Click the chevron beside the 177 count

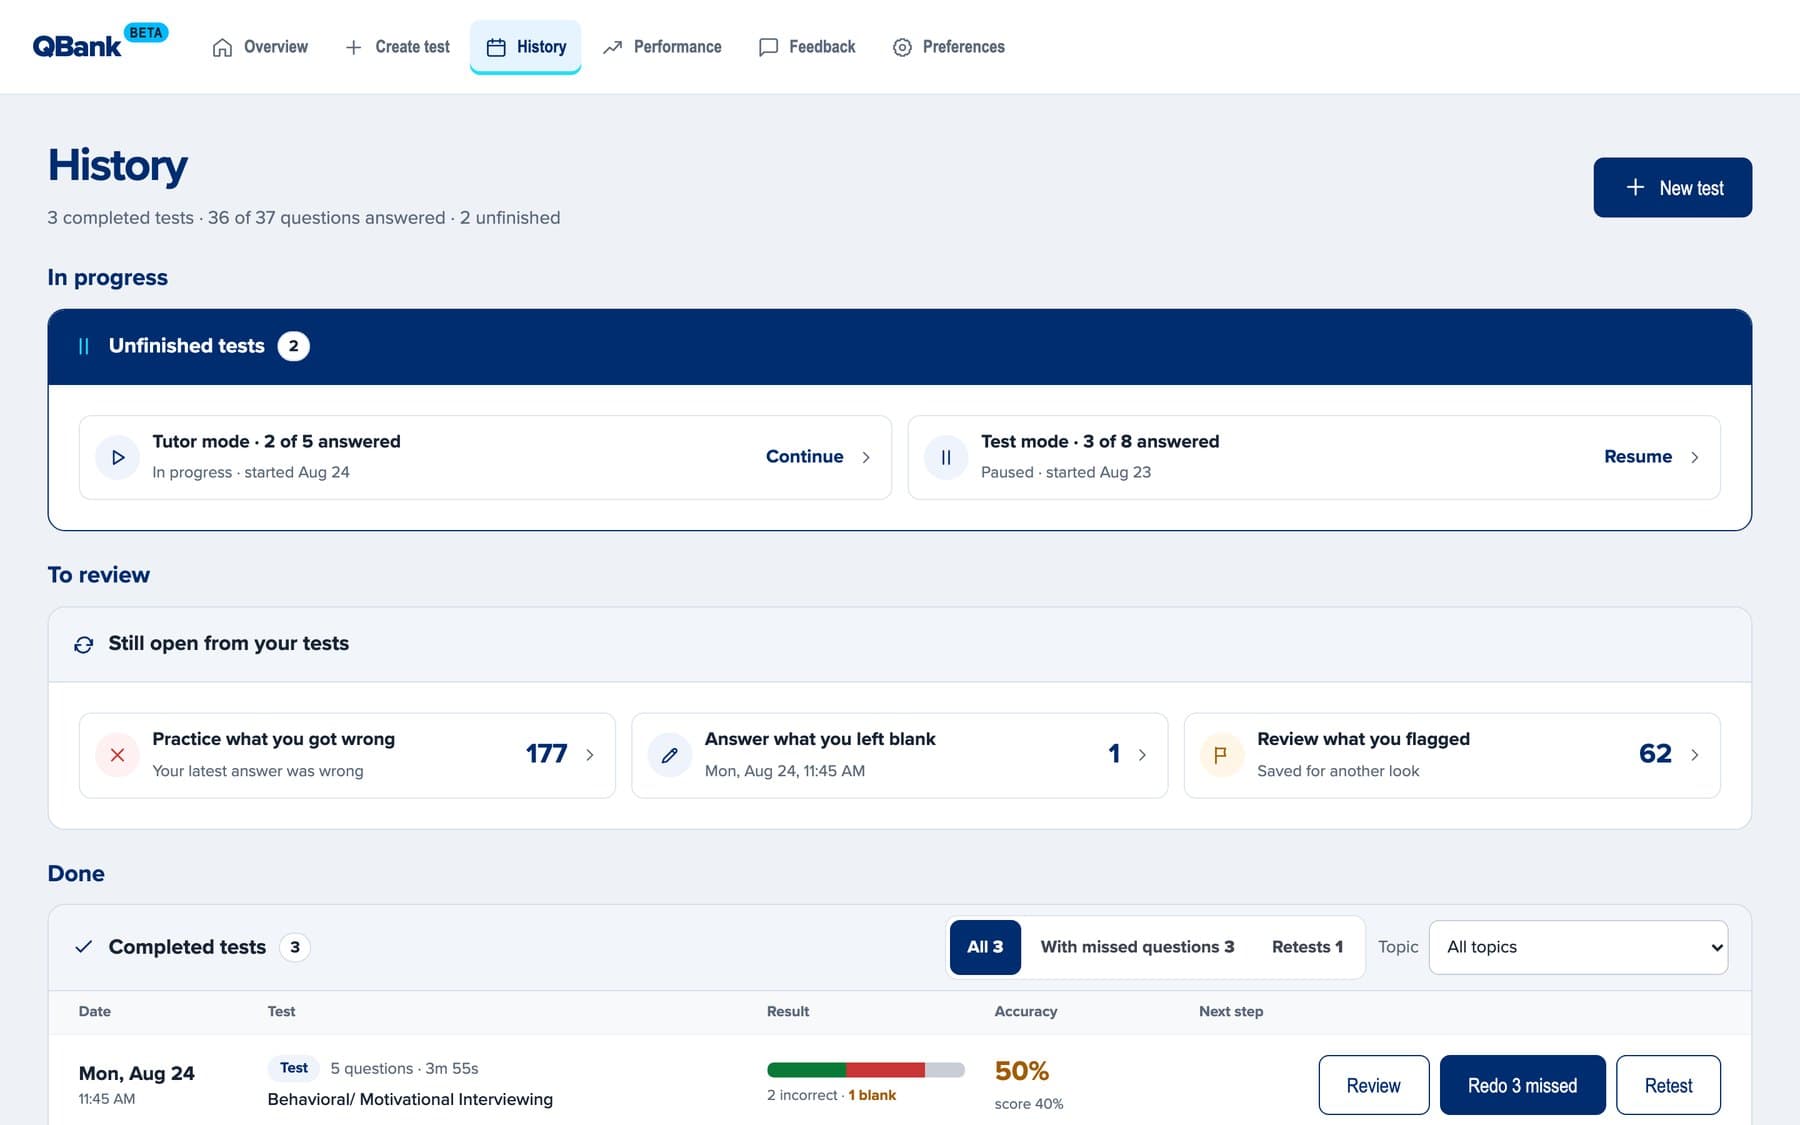coord(590,755)
